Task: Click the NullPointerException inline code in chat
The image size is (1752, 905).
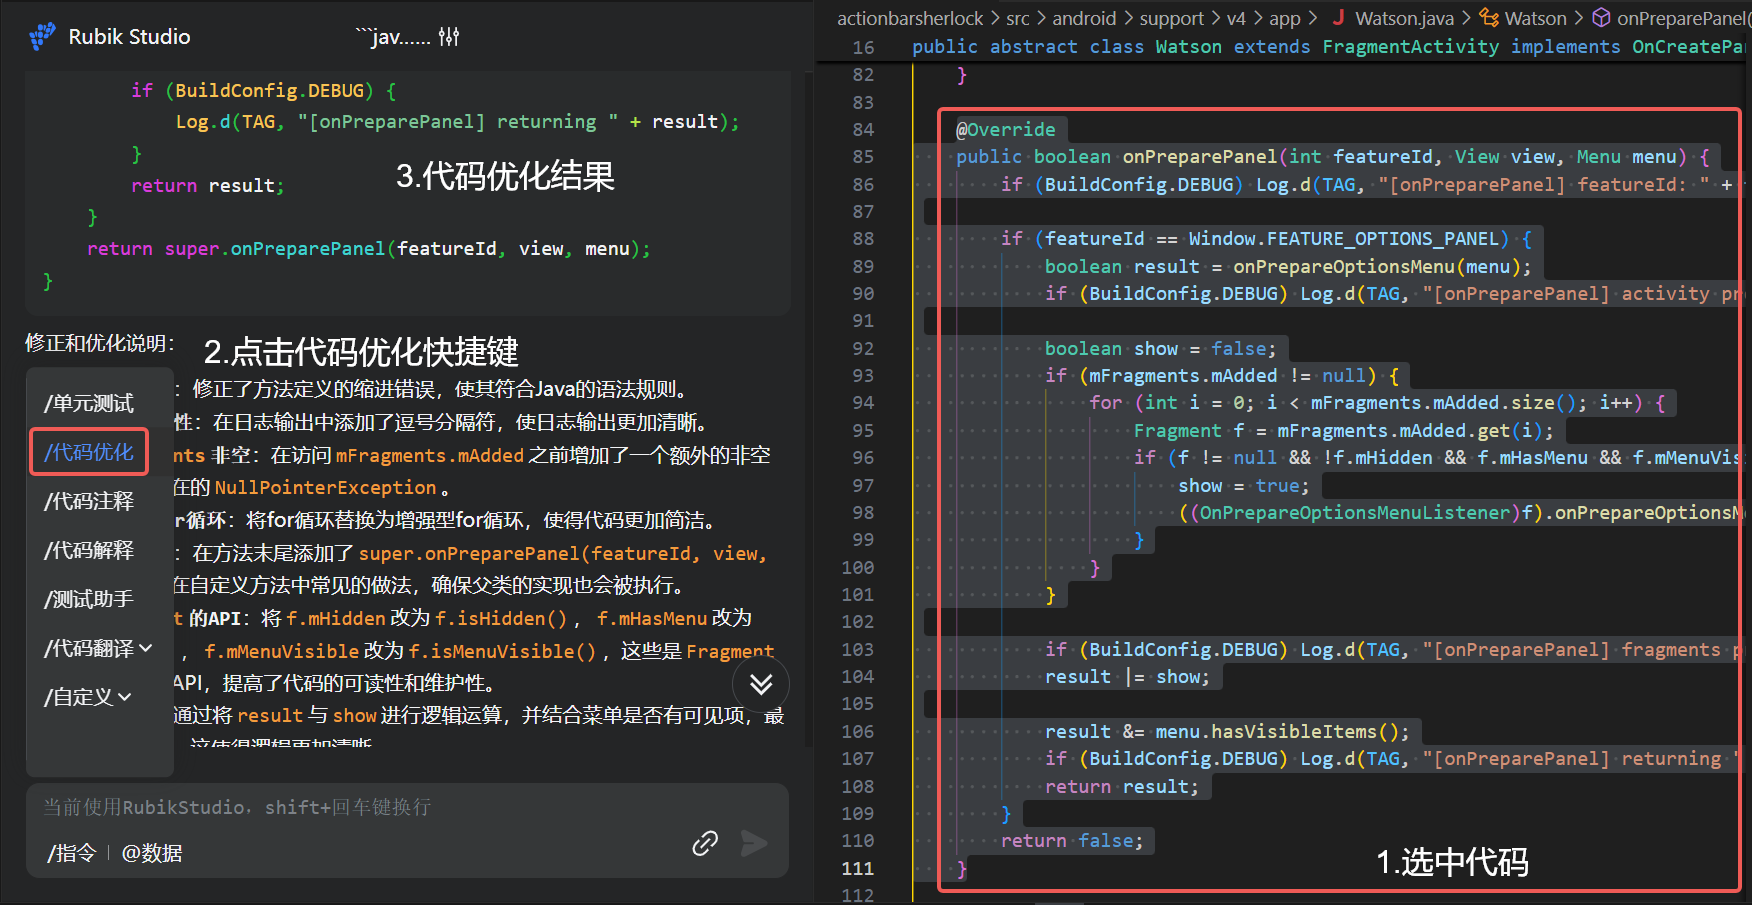Action: coord(326,487)
